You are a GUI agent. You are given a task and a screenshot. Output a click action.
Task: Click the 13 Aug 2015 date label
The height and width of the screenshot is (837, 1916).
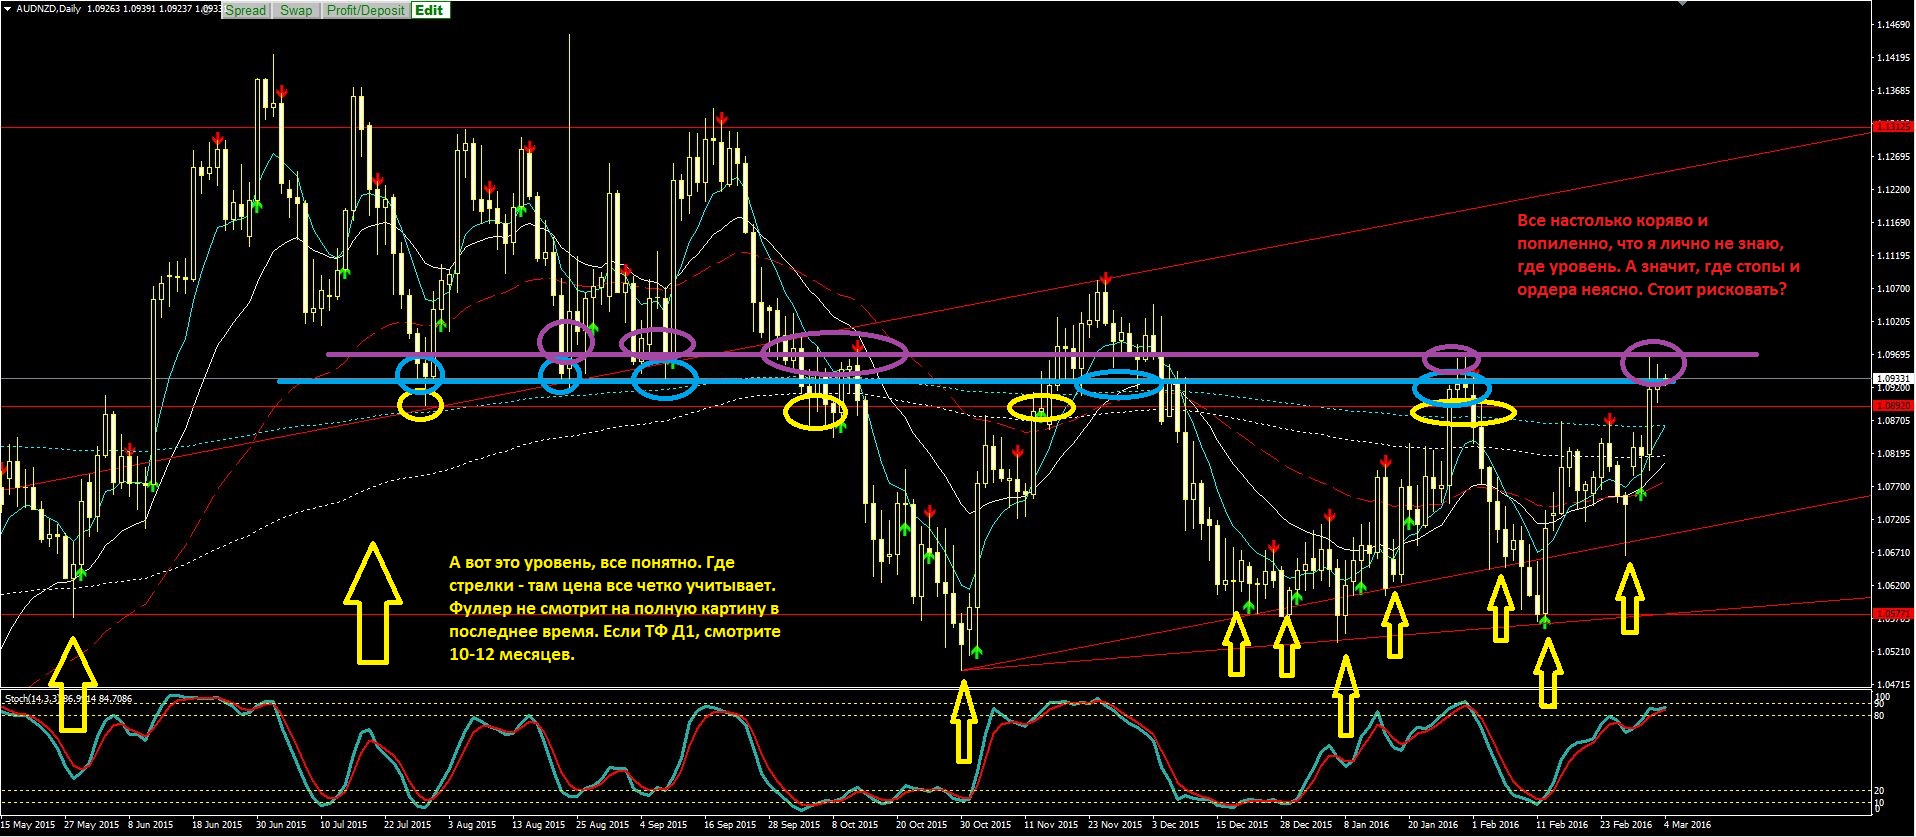539,825
